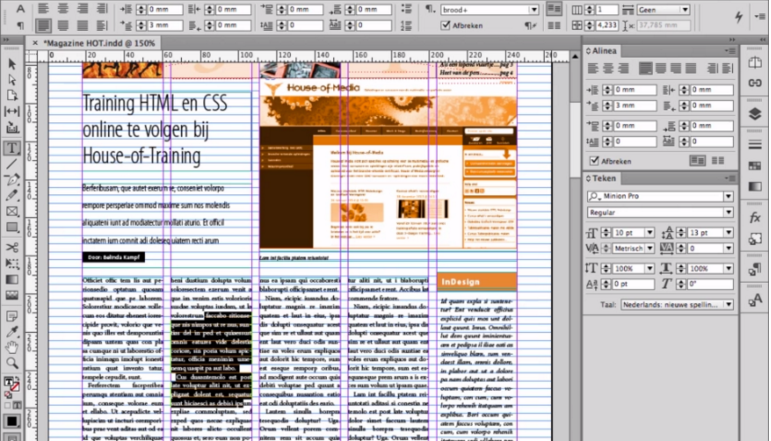The image size is (771, 441).
Task: Open control panel flyout menu at far right
Action: (760, 16)
